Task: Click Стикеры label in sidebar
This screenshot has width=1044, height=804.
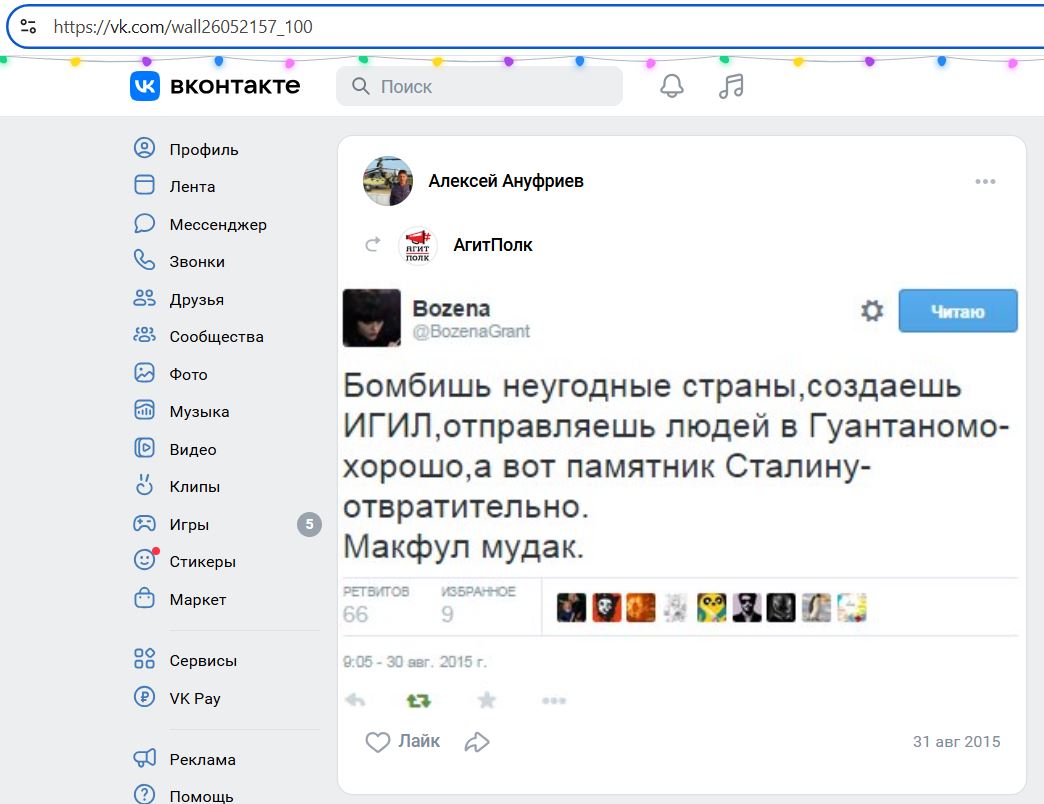Action: pyautogui.click(x=202, y=562)
